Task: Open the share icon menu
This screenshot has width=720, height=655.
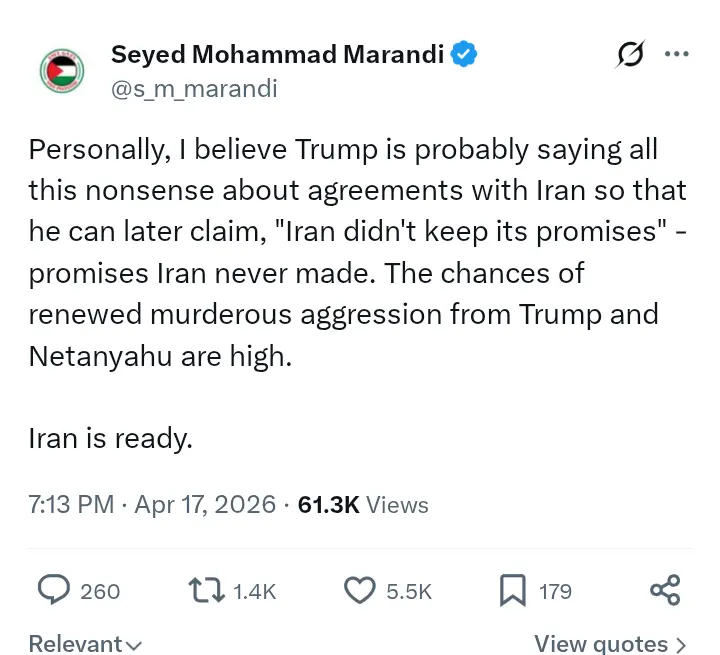Action: [665, 590]
